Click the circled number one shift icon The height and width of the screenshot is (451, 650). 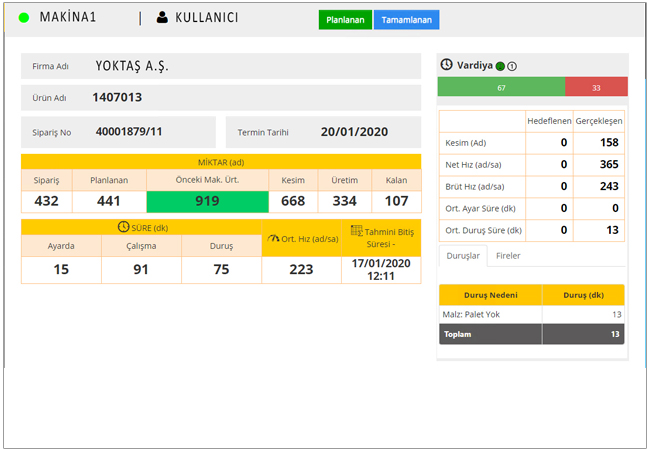click(512, 66)
